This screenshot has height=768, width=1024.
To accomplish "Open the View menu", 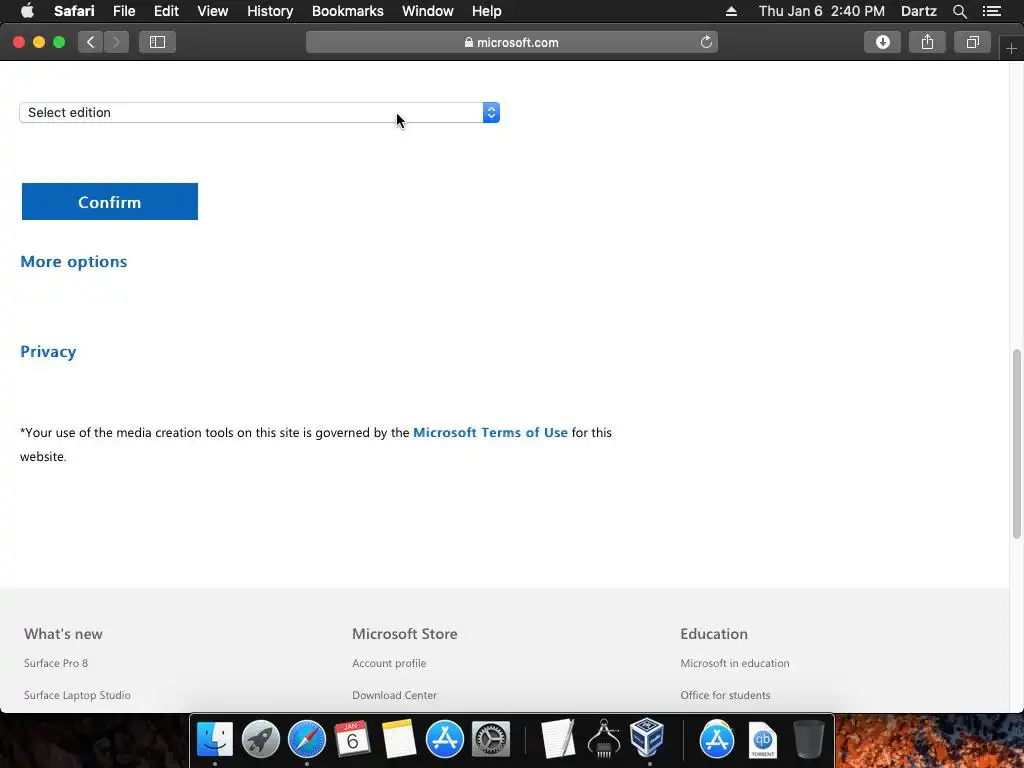I will click(x=213, y=11).
